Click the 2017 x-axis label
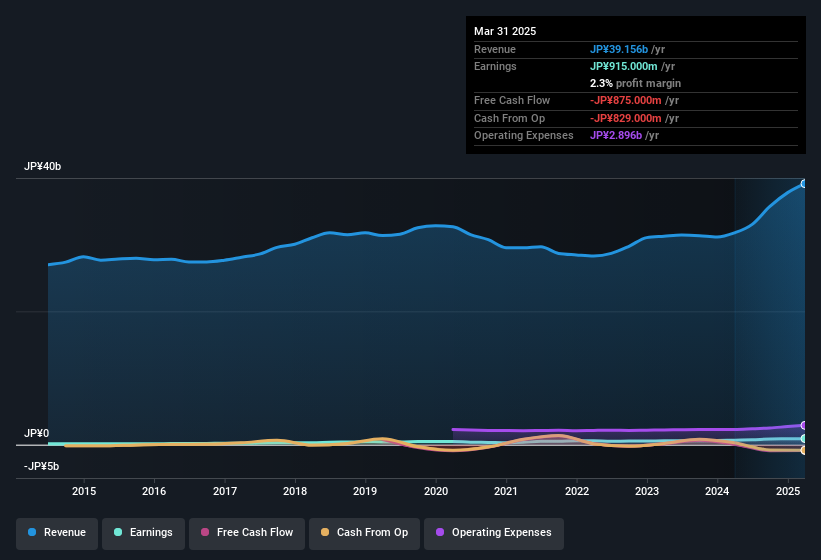The image size is (821, 560). click(x=225, y=491)
